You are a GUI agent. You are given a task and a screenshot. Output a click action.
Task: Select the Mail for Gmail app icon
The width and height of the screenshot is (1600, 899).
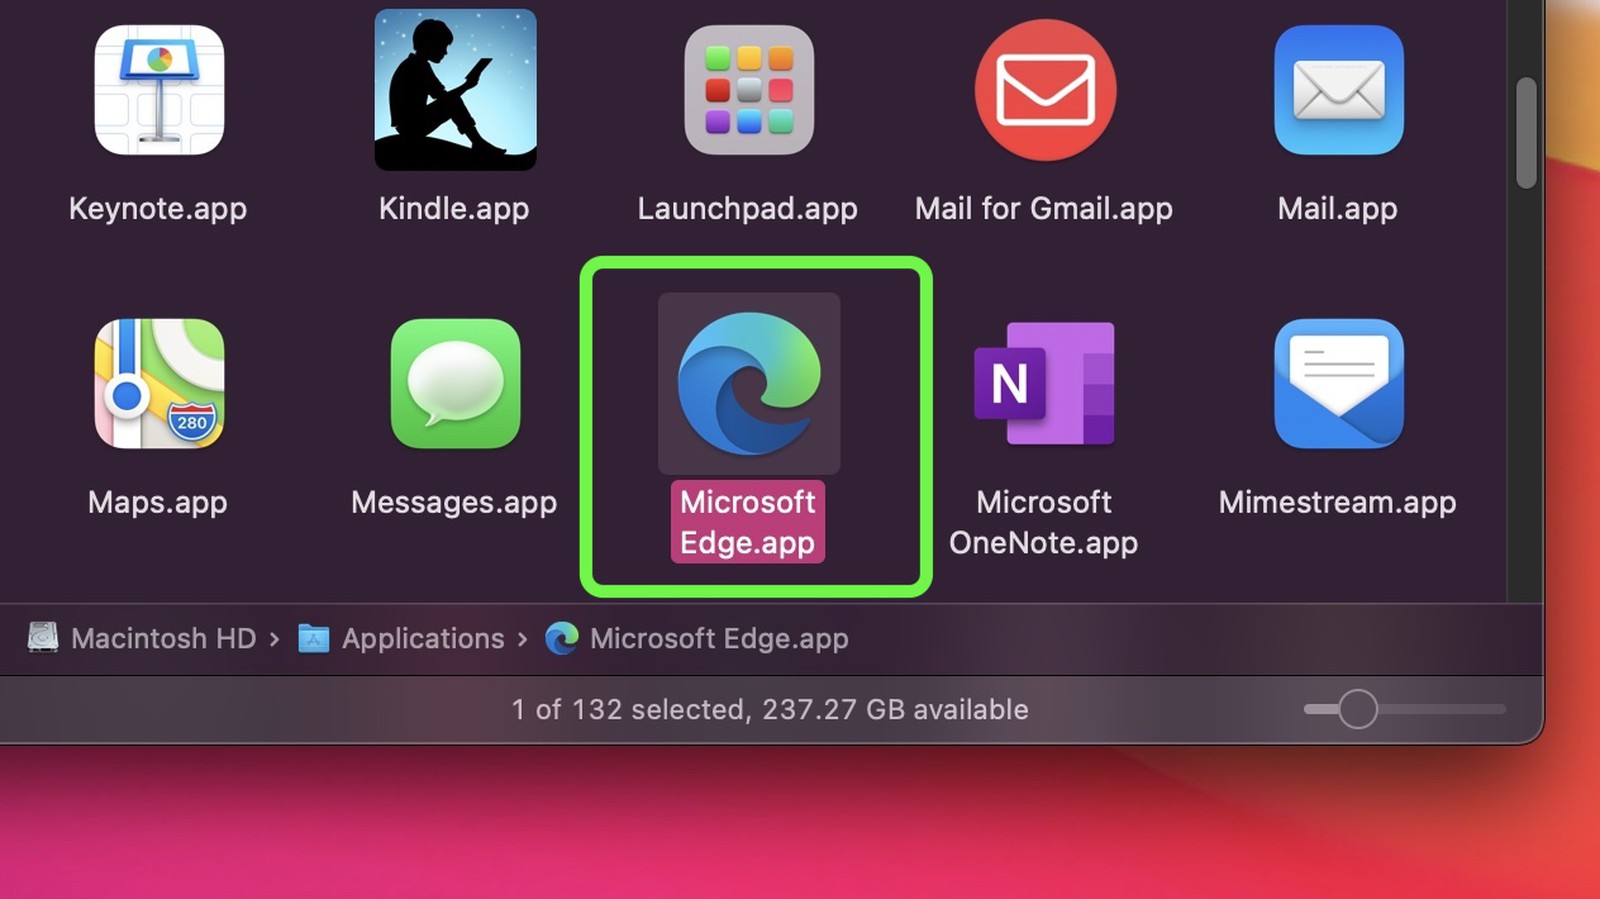pyautogui.click(x=1045, y=90)
